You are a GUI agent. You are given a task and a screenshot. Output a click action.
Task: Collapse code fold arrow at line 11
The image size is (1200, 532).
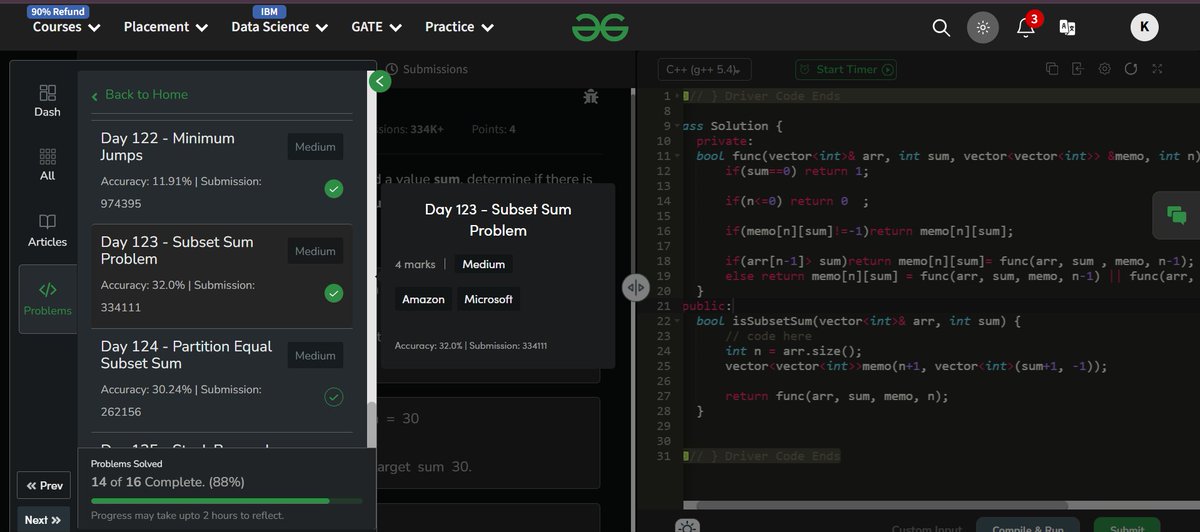click(678, 156)
